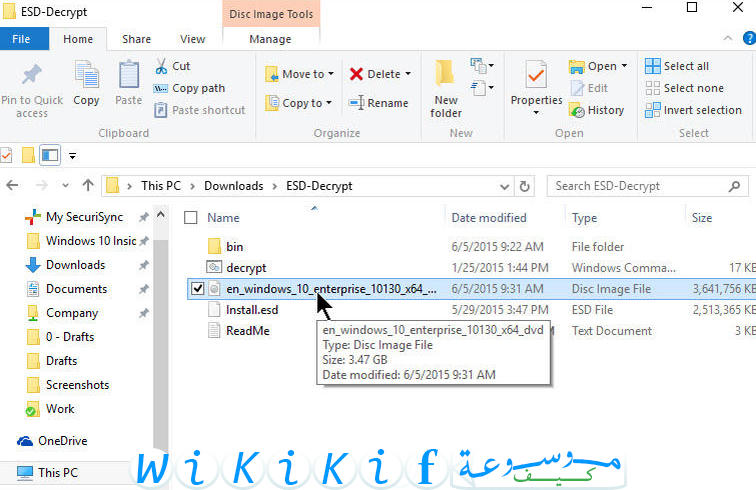The height and width of the screenshot is (490, 756).
Task: Open ribbon Help with the question mark icon
Action: click(750, 38)
